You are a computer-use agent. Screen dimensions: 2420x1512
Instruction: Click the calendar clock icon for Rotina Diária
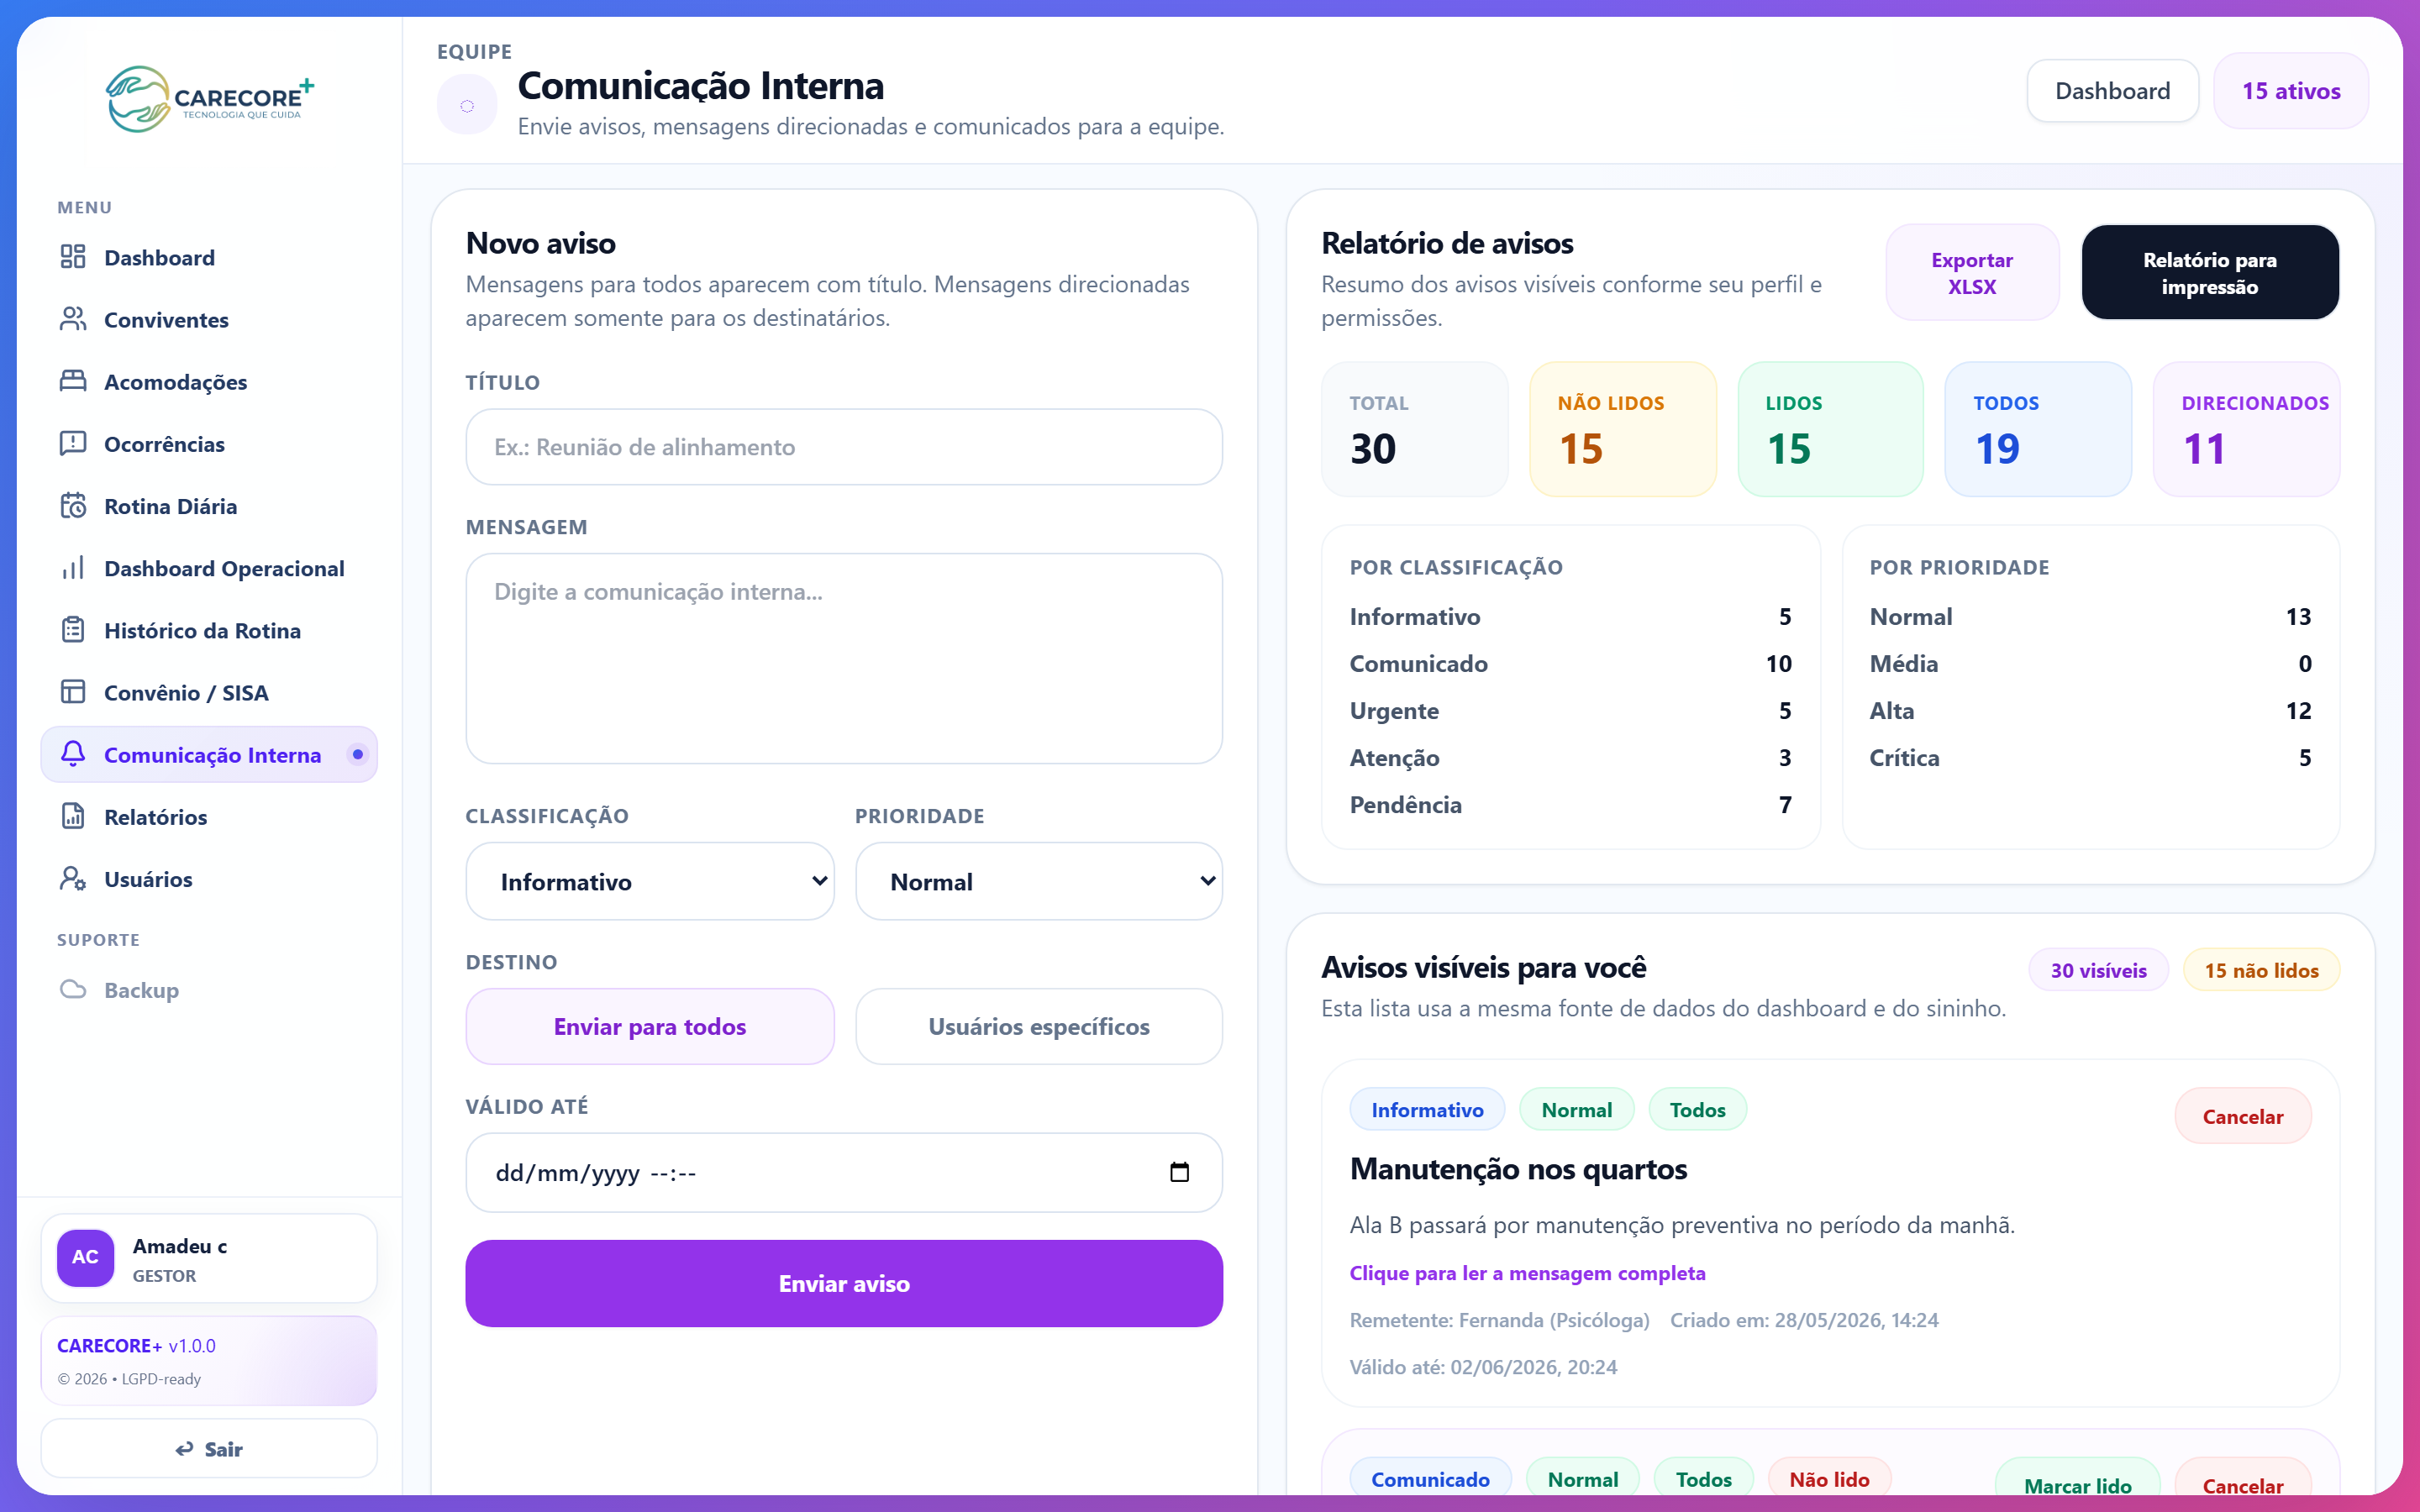pos(73,505)
